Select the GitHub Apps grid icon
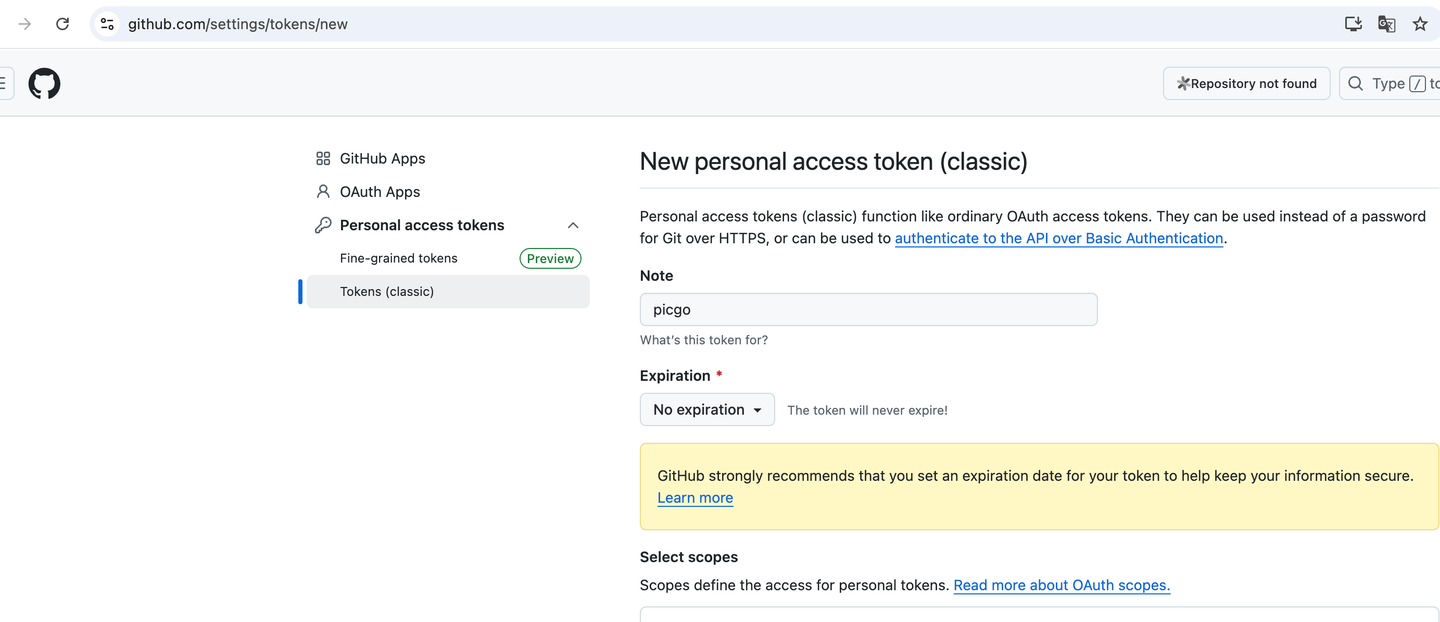1440x622 pixels. [322, 158]
